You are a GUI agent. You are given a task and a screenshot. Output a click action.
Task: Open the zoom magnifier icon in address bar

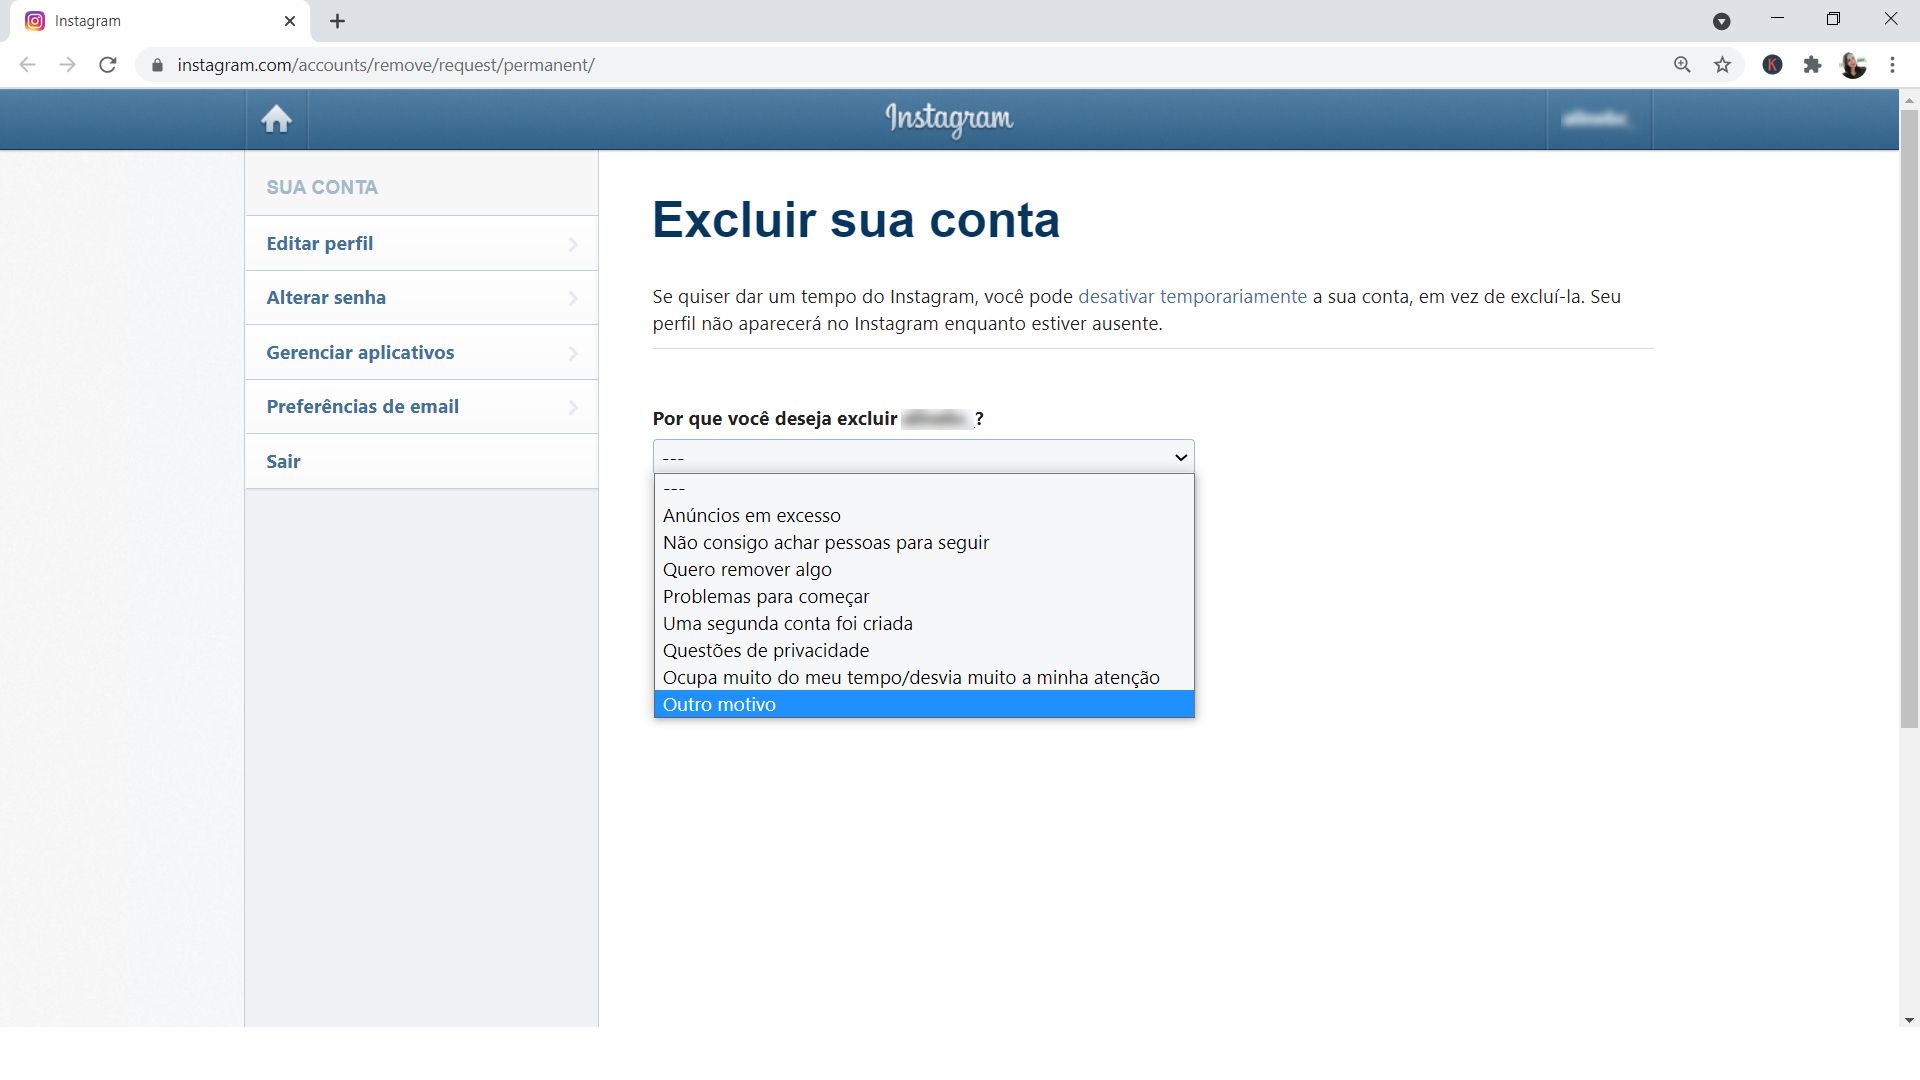pyautogui.click(x=1682, y=65)
